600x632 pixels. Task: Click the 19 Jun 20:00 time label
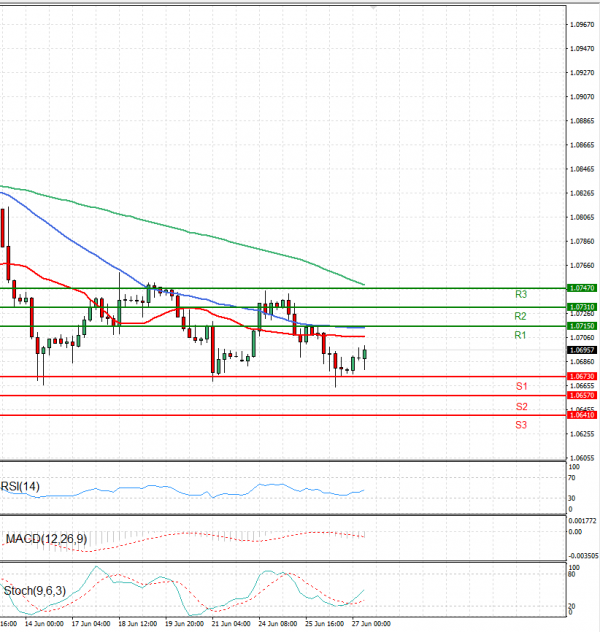(184, 624)
